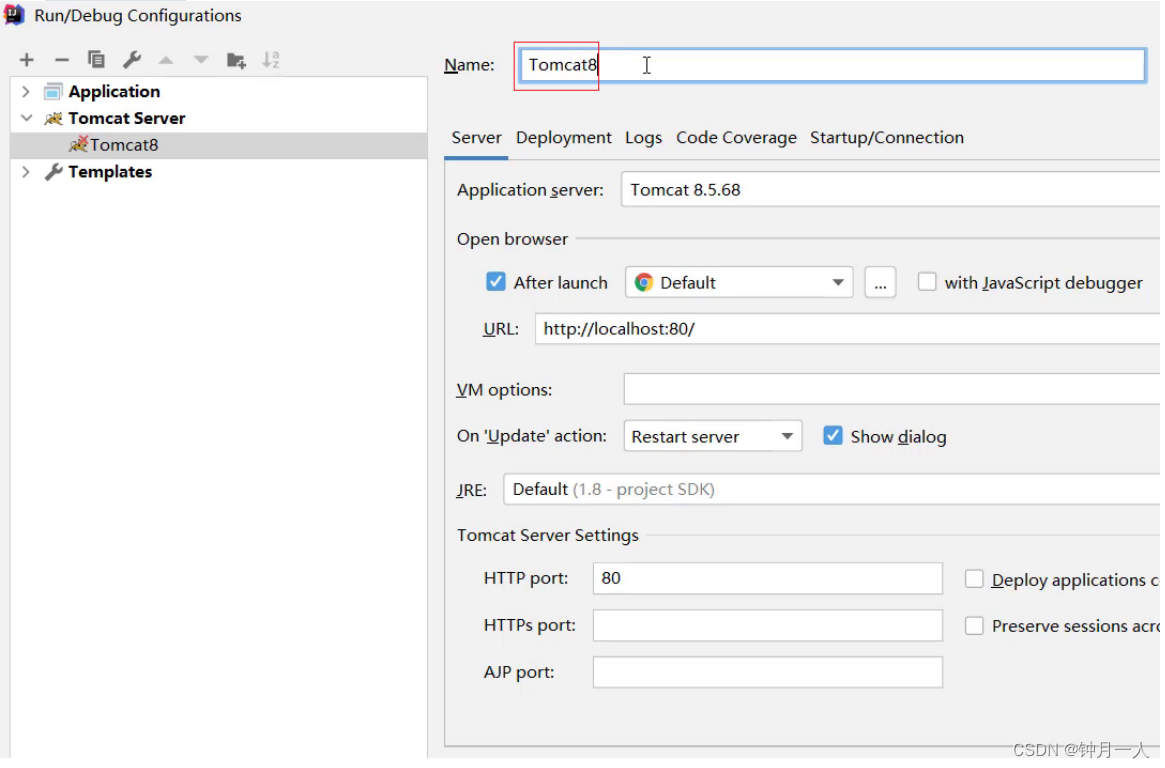1165x768 pixels.
Task: Expand the Templates tree node
Action: point(26,172)
